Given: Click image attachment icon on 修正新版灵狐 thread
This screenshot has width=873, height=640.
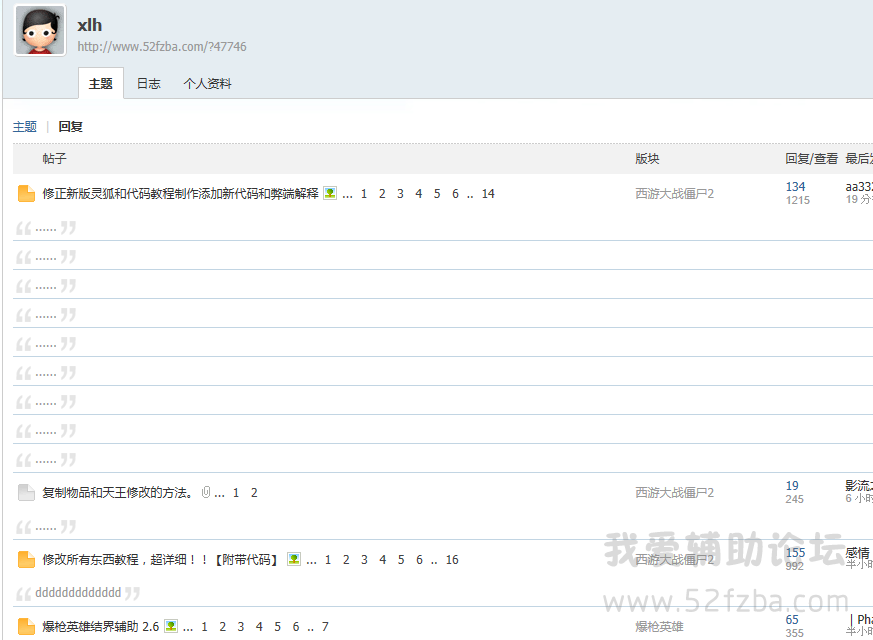Looking at the screenshot, I should point(330,193).
